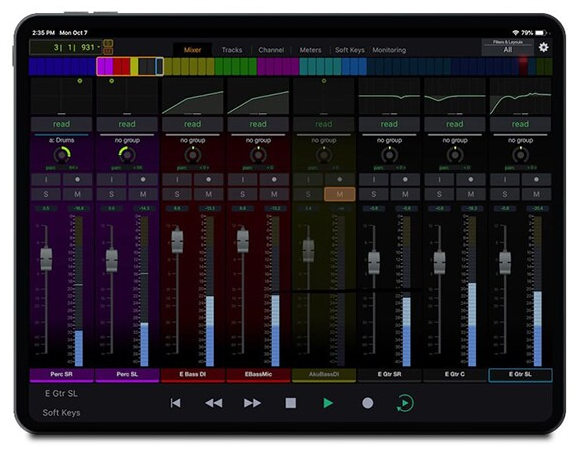The width and height of the screenshot is (582, 458).
Task: Open automation mode 'read' on Perc SR
Action: click(x=62, y=124)
